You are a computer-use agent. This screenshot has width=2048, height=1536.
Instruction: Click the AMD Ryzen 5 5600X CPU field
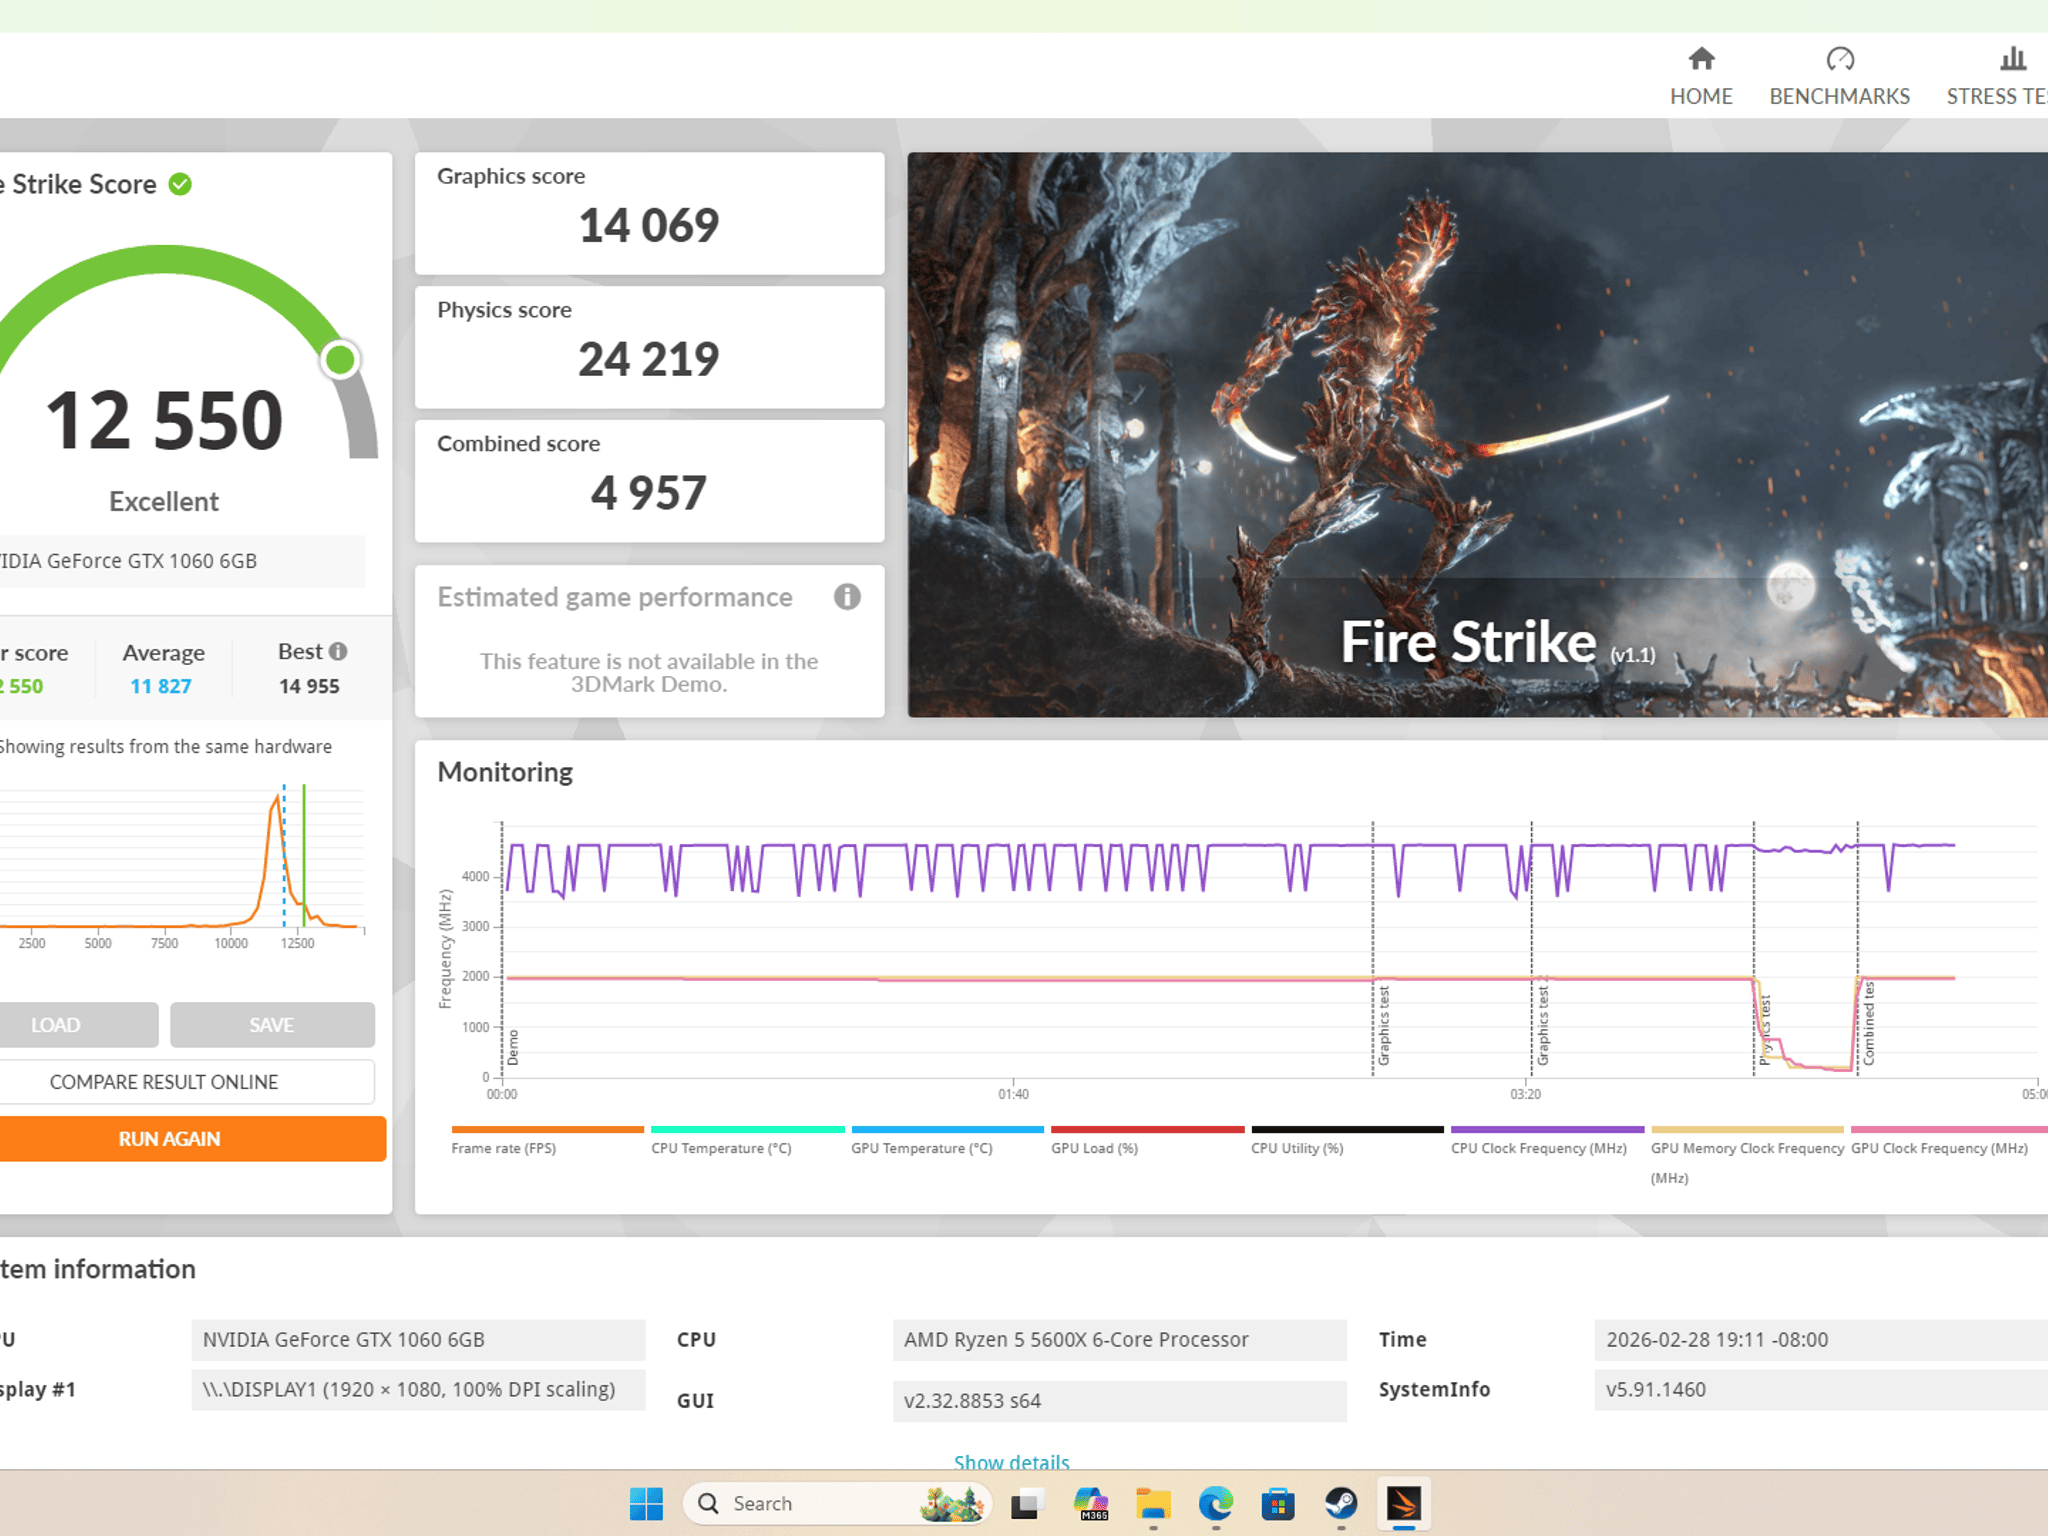(x=1119, y=1340)
